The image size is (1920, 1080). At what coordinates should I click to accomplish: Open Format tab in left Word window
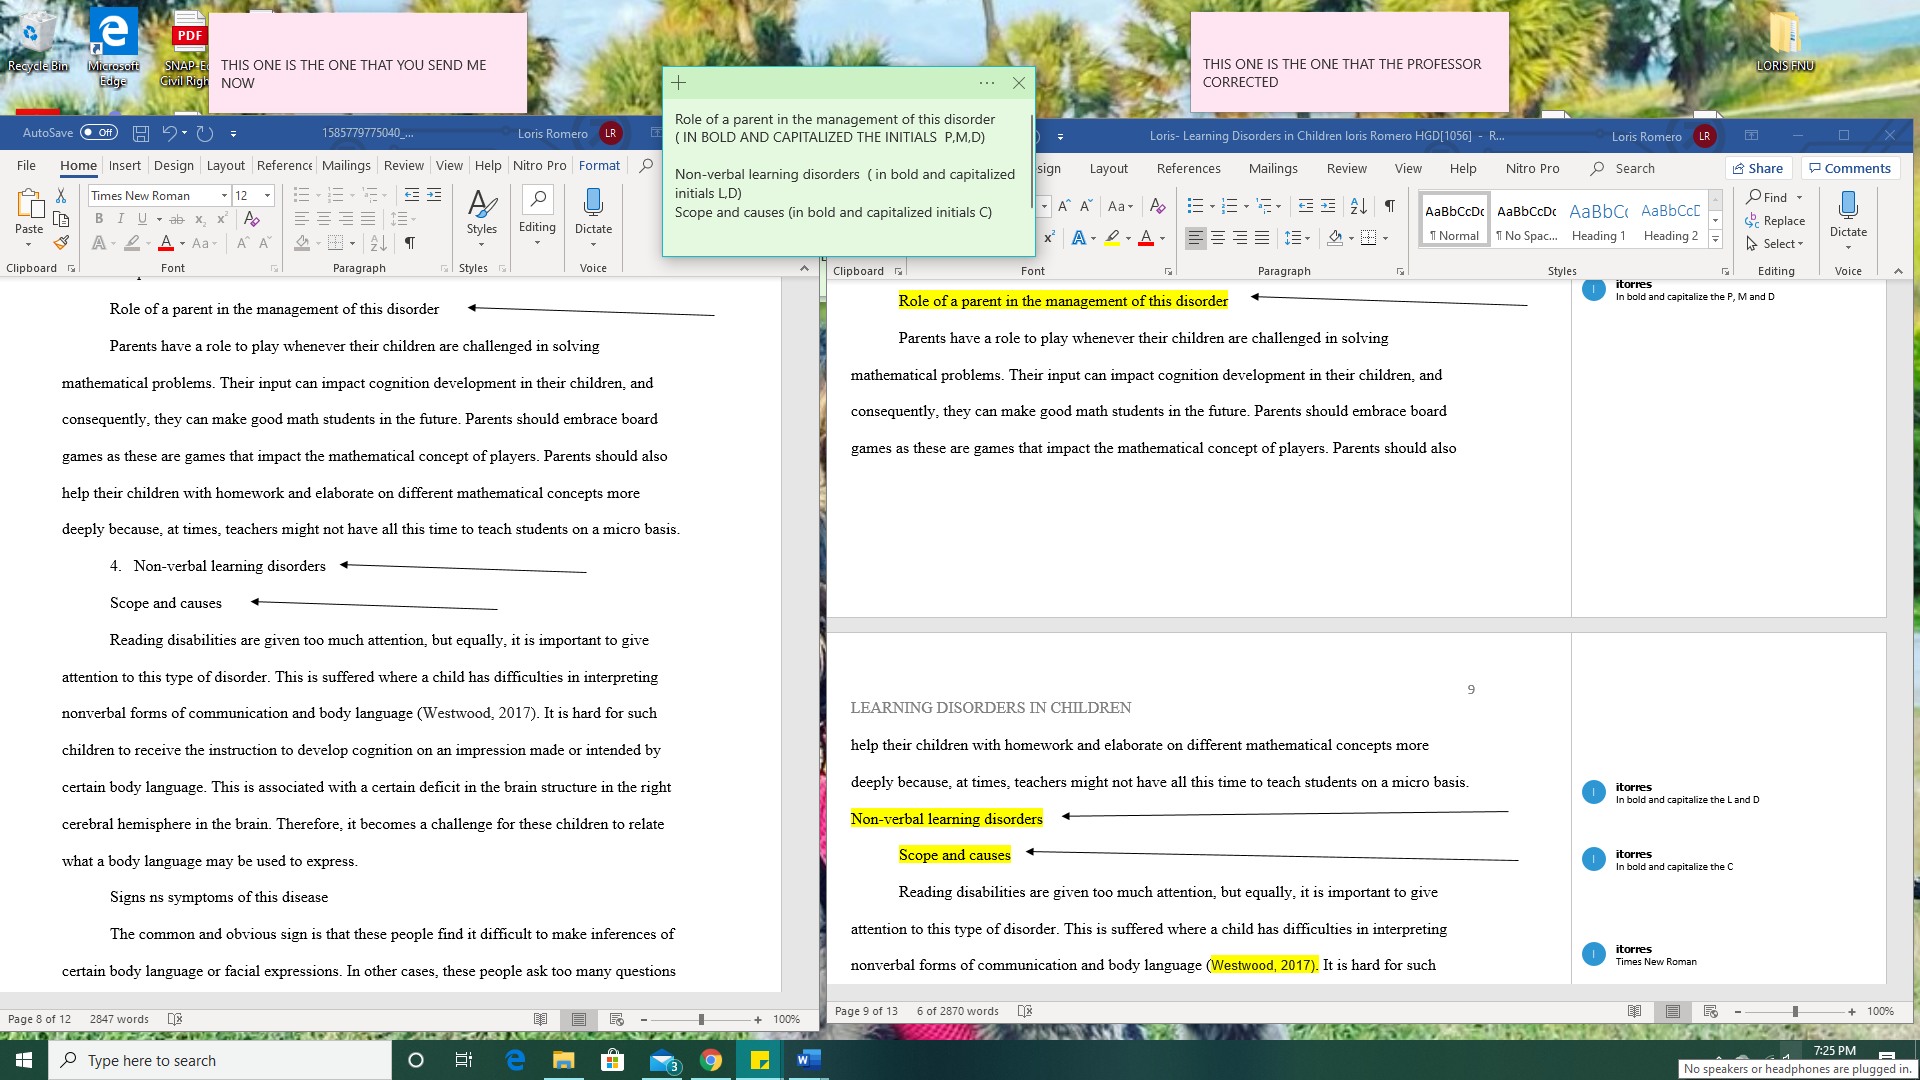[x=599, y=166]
